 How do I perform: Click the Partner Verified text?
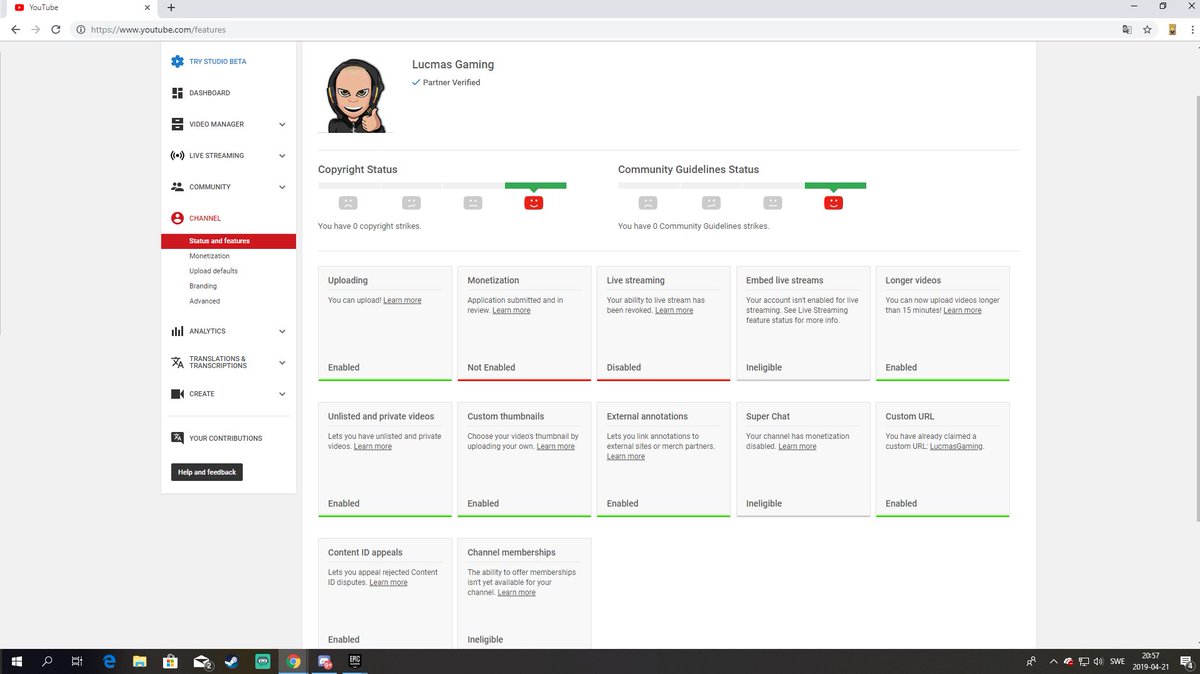[x=451, y=83]
